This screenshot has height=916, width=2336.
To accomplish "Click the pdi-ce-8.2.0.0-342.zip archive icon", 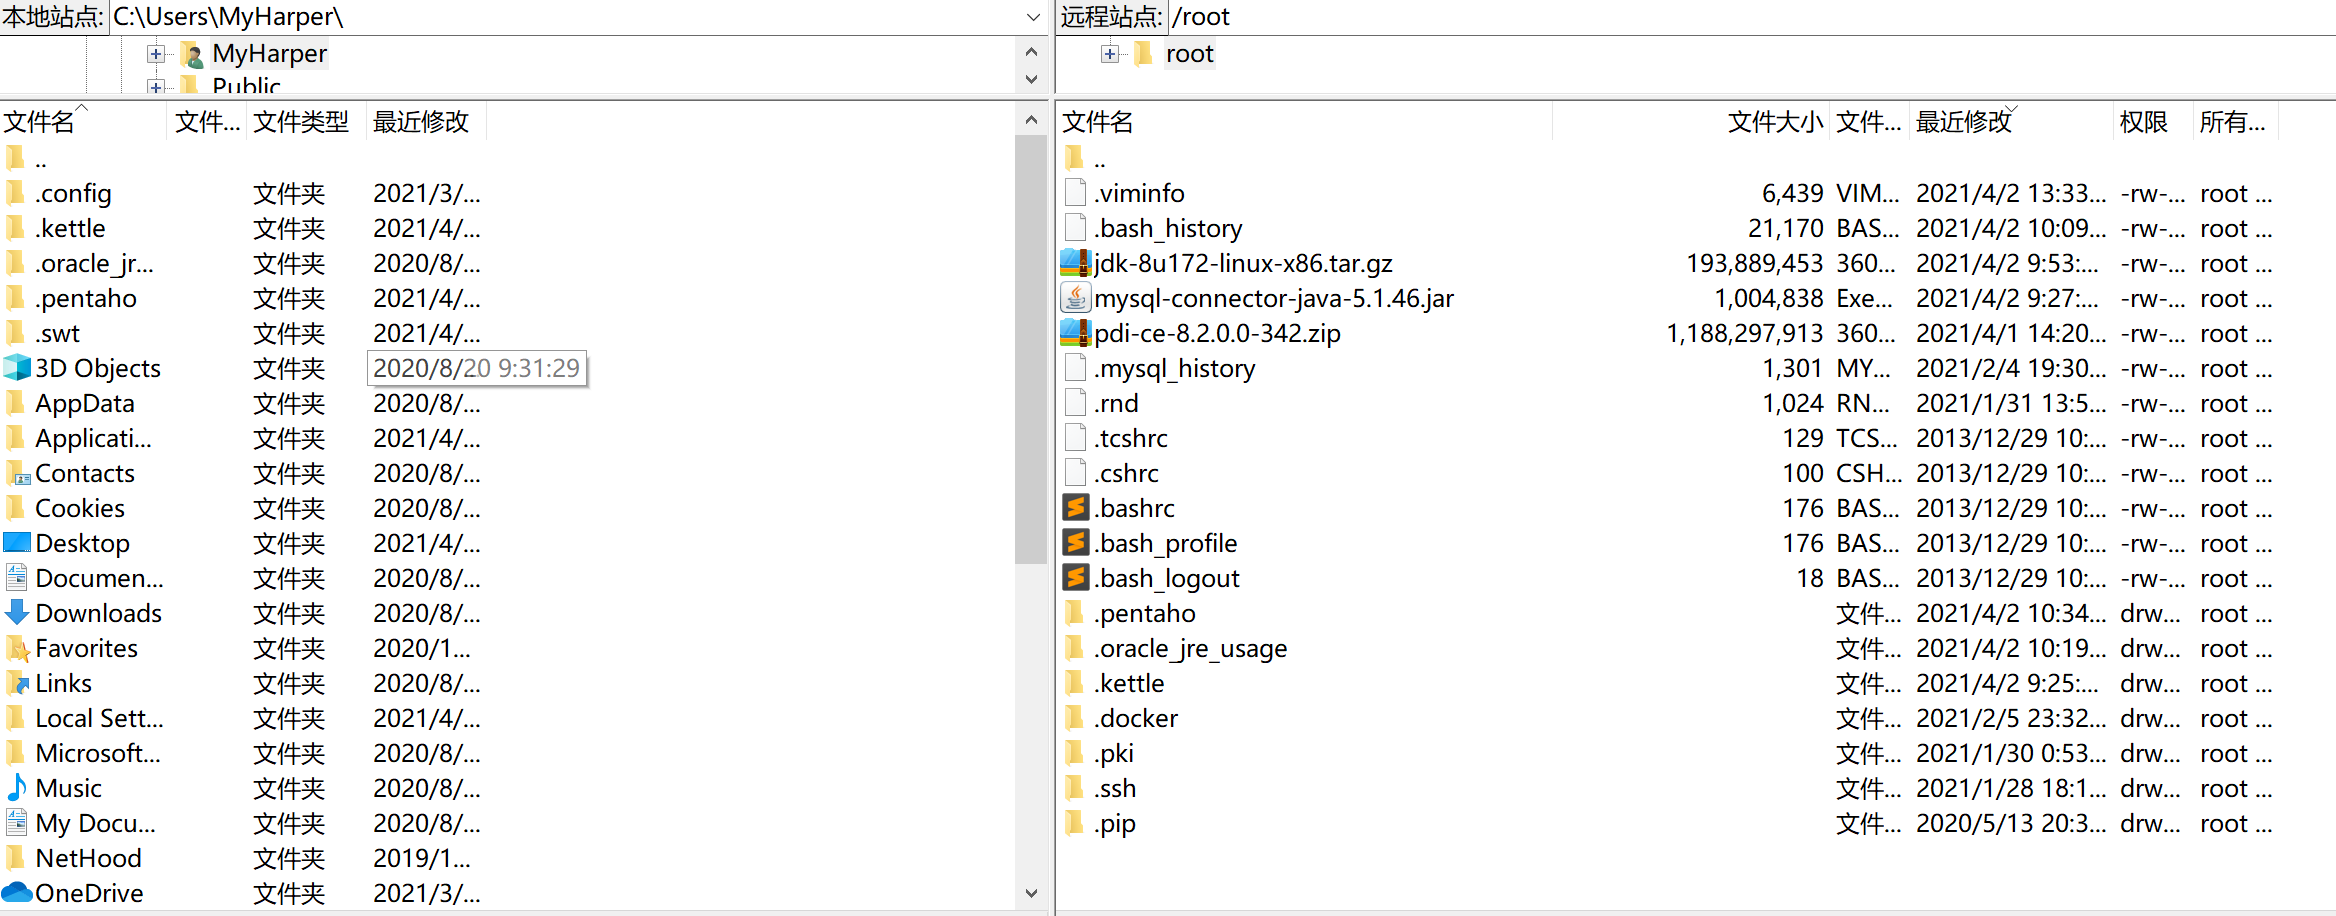I will pos(1074,332).
